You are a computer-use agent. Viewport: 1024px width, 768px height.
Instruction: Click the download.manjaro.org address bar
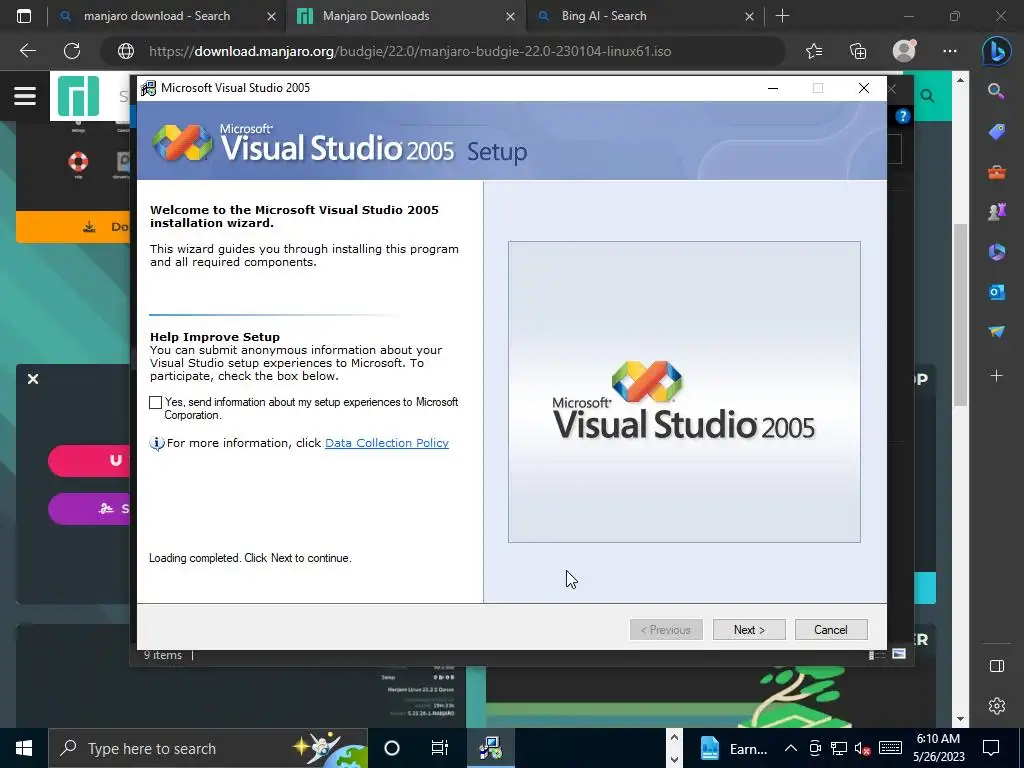click(409, 51)
